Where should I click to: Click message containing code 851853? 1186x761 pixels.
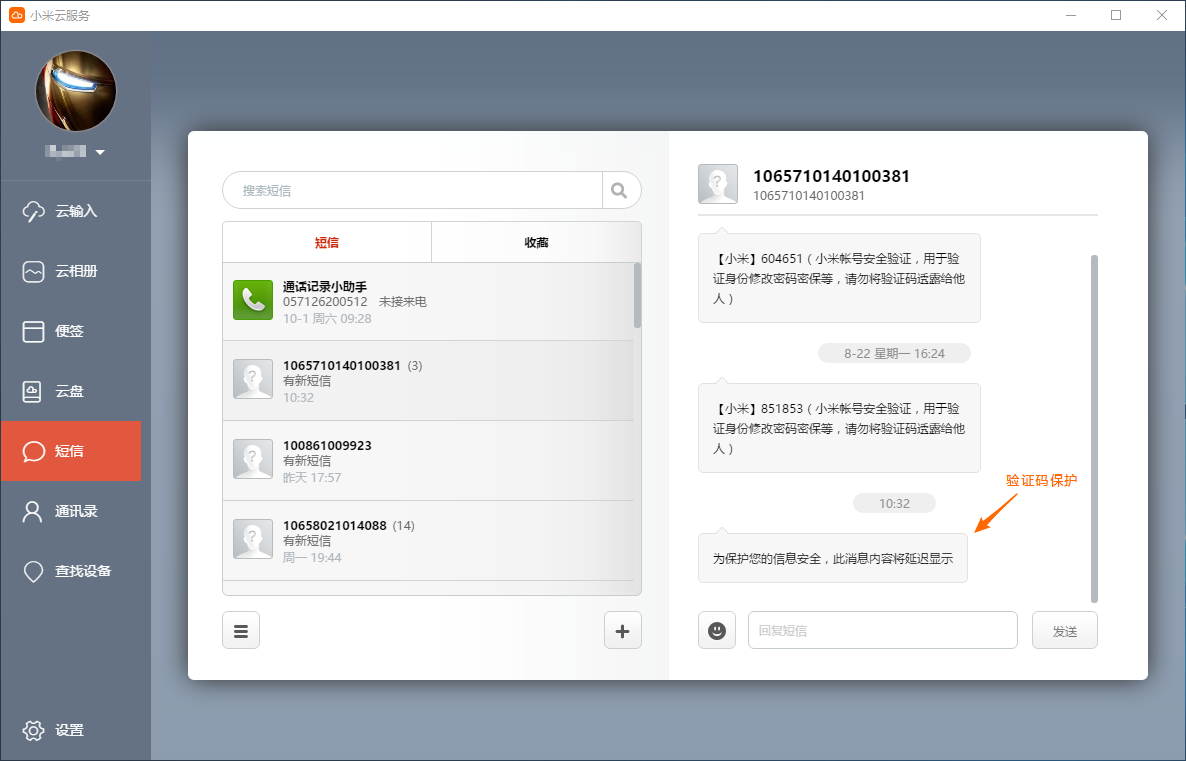coord(839,428)
